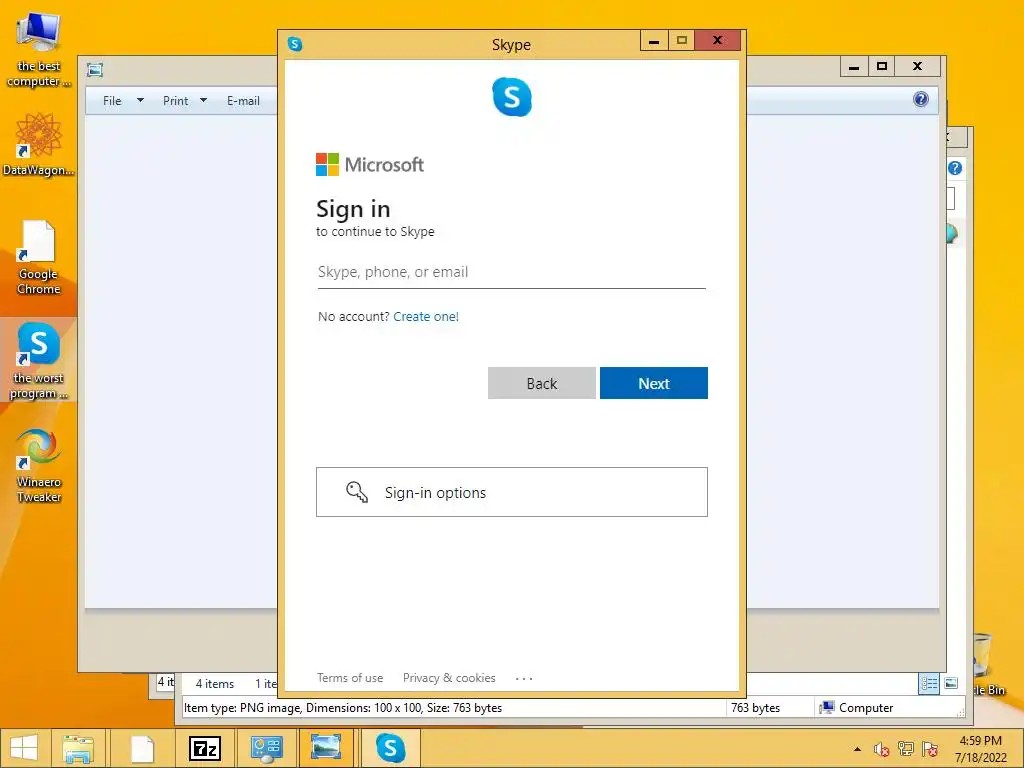1024x768 pixels.
Task: Show hidden tray icons arrow
Action: click(857, 750)
